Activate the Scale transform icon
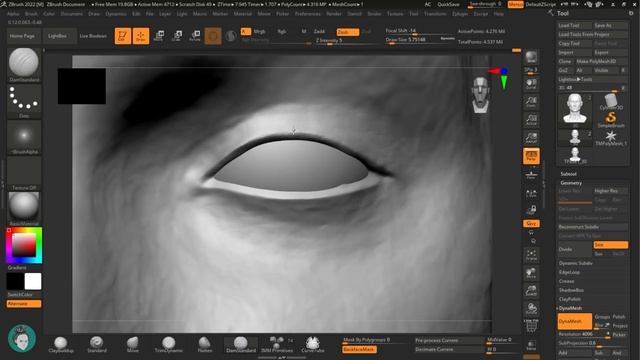This screenshot has height=360, width=640. pyautogui.click(x=177, y=36)
